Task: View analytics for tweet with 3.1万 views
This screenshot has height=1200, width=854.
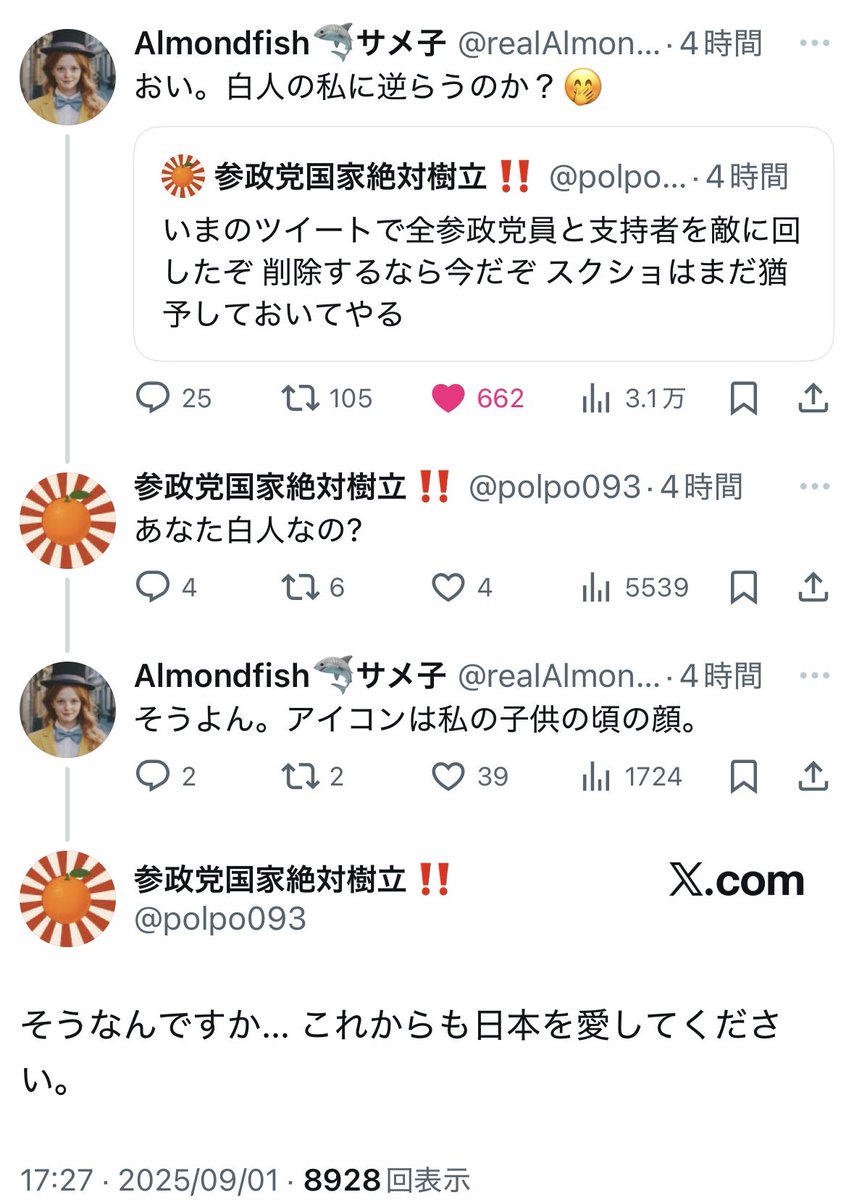Action: pos(633,398)
